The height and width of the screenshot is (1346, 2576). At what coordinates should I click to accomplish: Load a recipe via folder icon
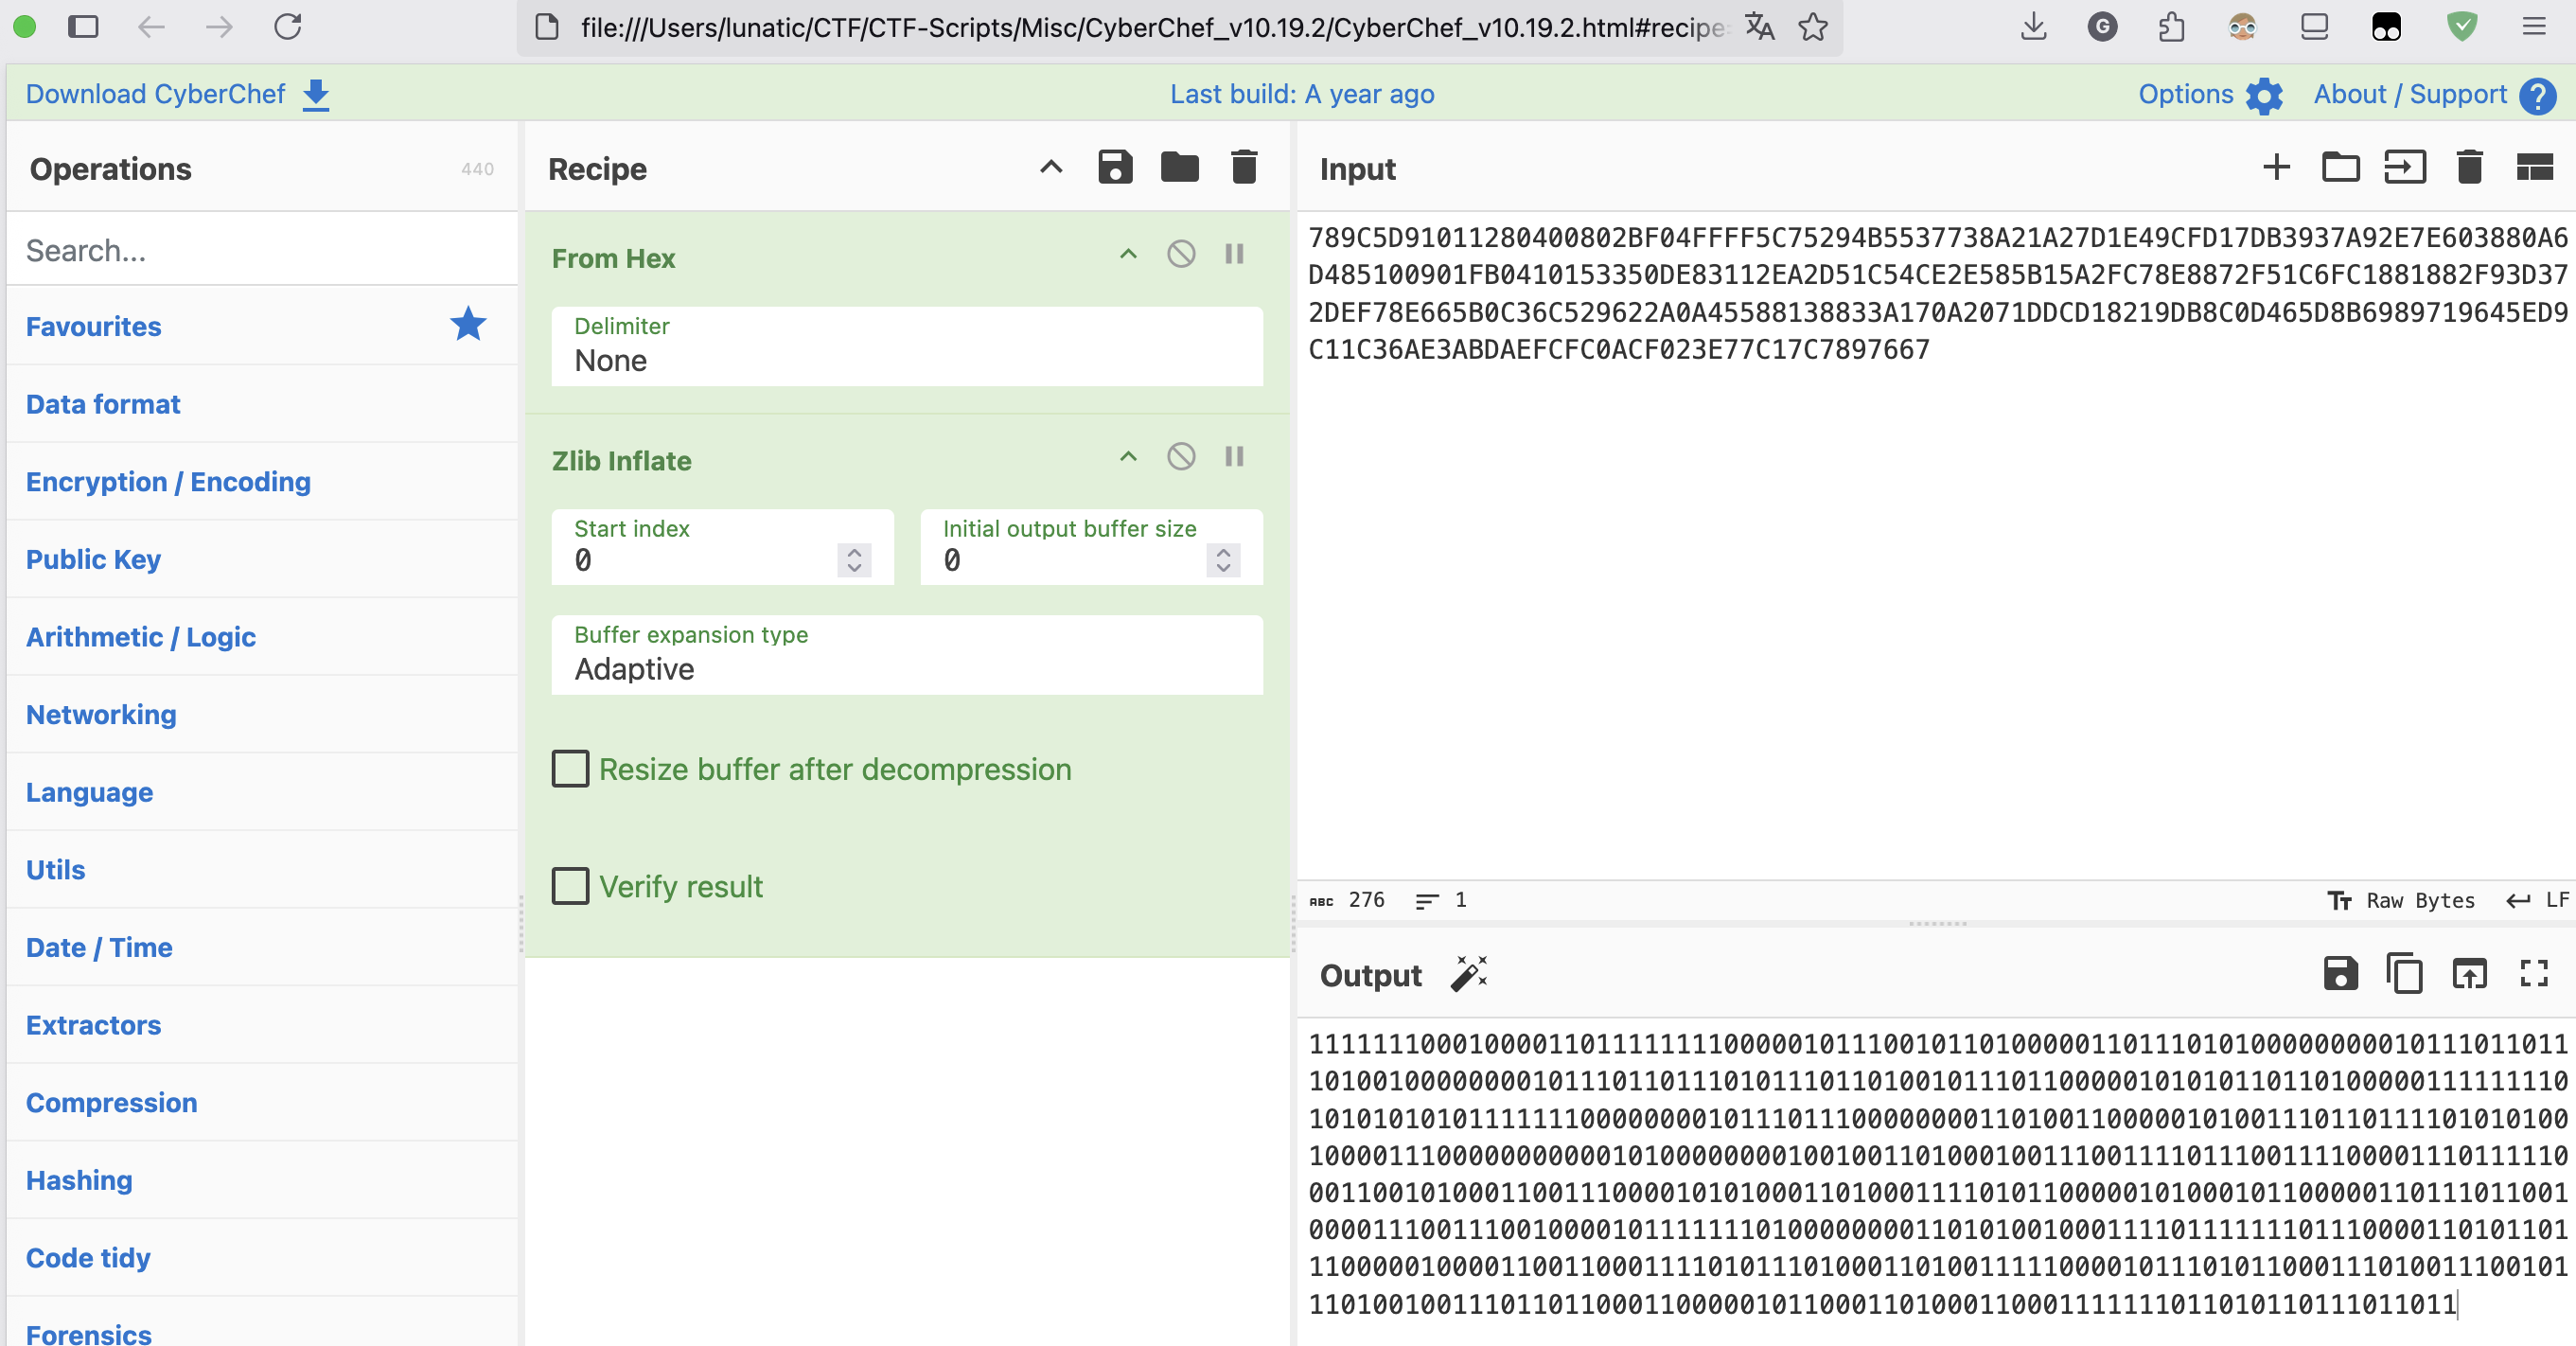pyautogui.click(x=1180, y=167)
